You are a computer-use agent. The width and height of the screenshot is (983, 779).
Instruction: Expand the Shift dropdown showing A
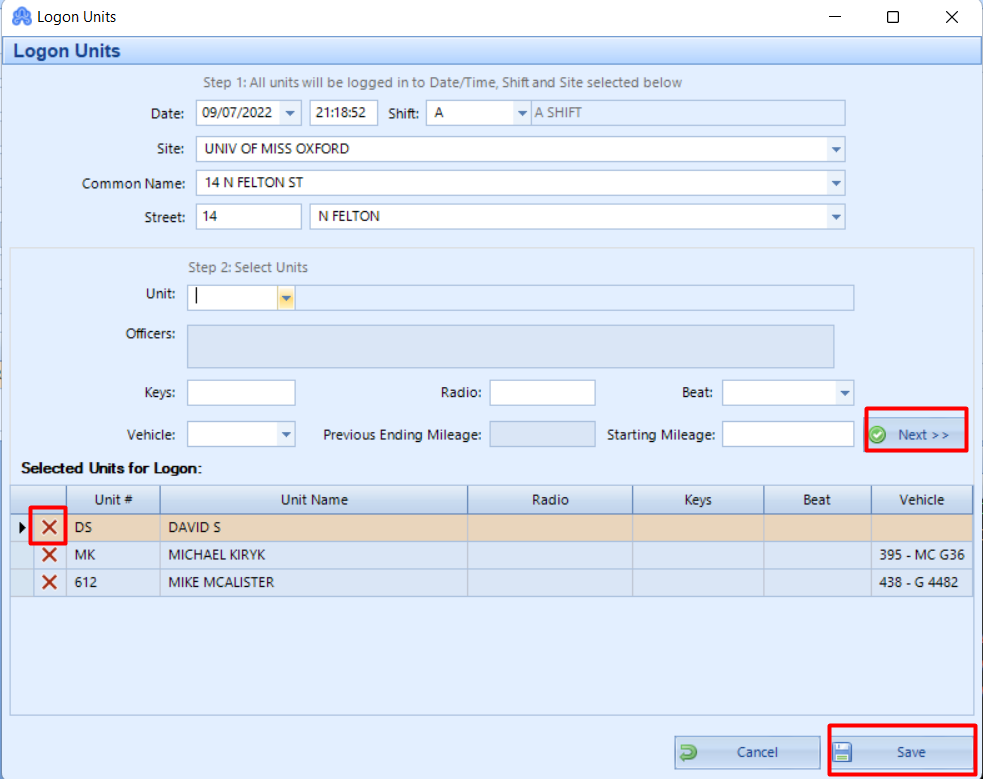pyautogui.click(x=521, y=113)
